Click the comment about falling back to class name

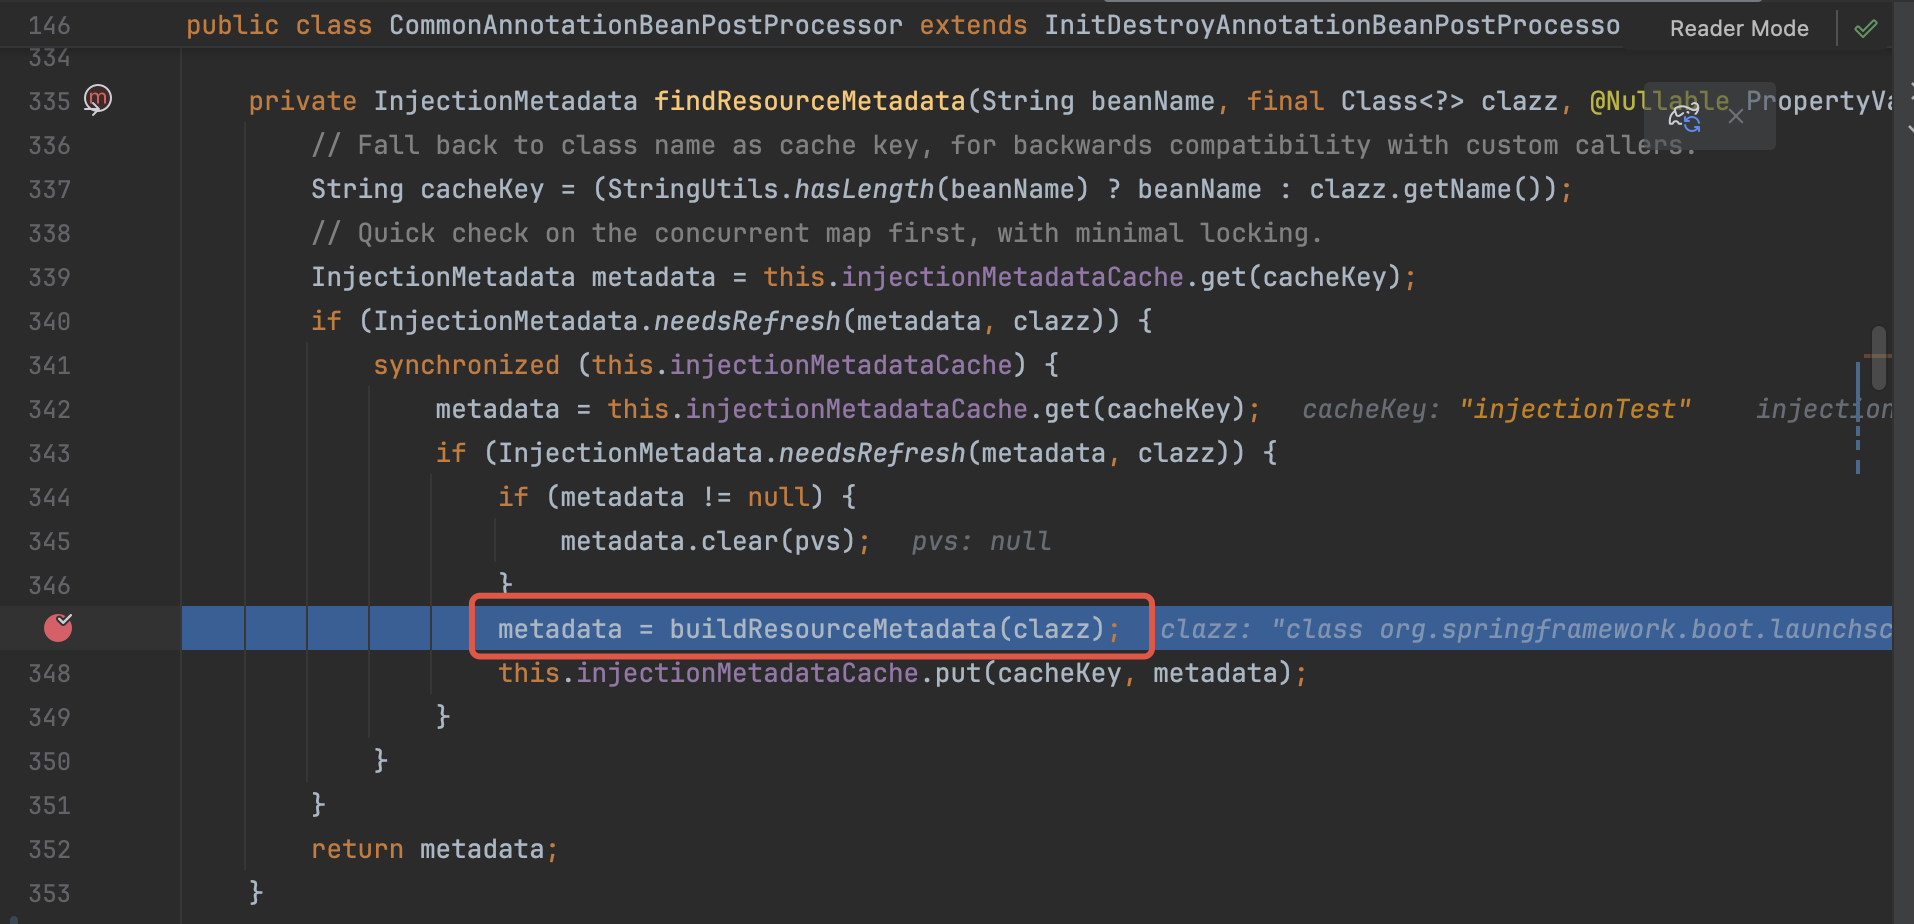(x=1004, y=145)
